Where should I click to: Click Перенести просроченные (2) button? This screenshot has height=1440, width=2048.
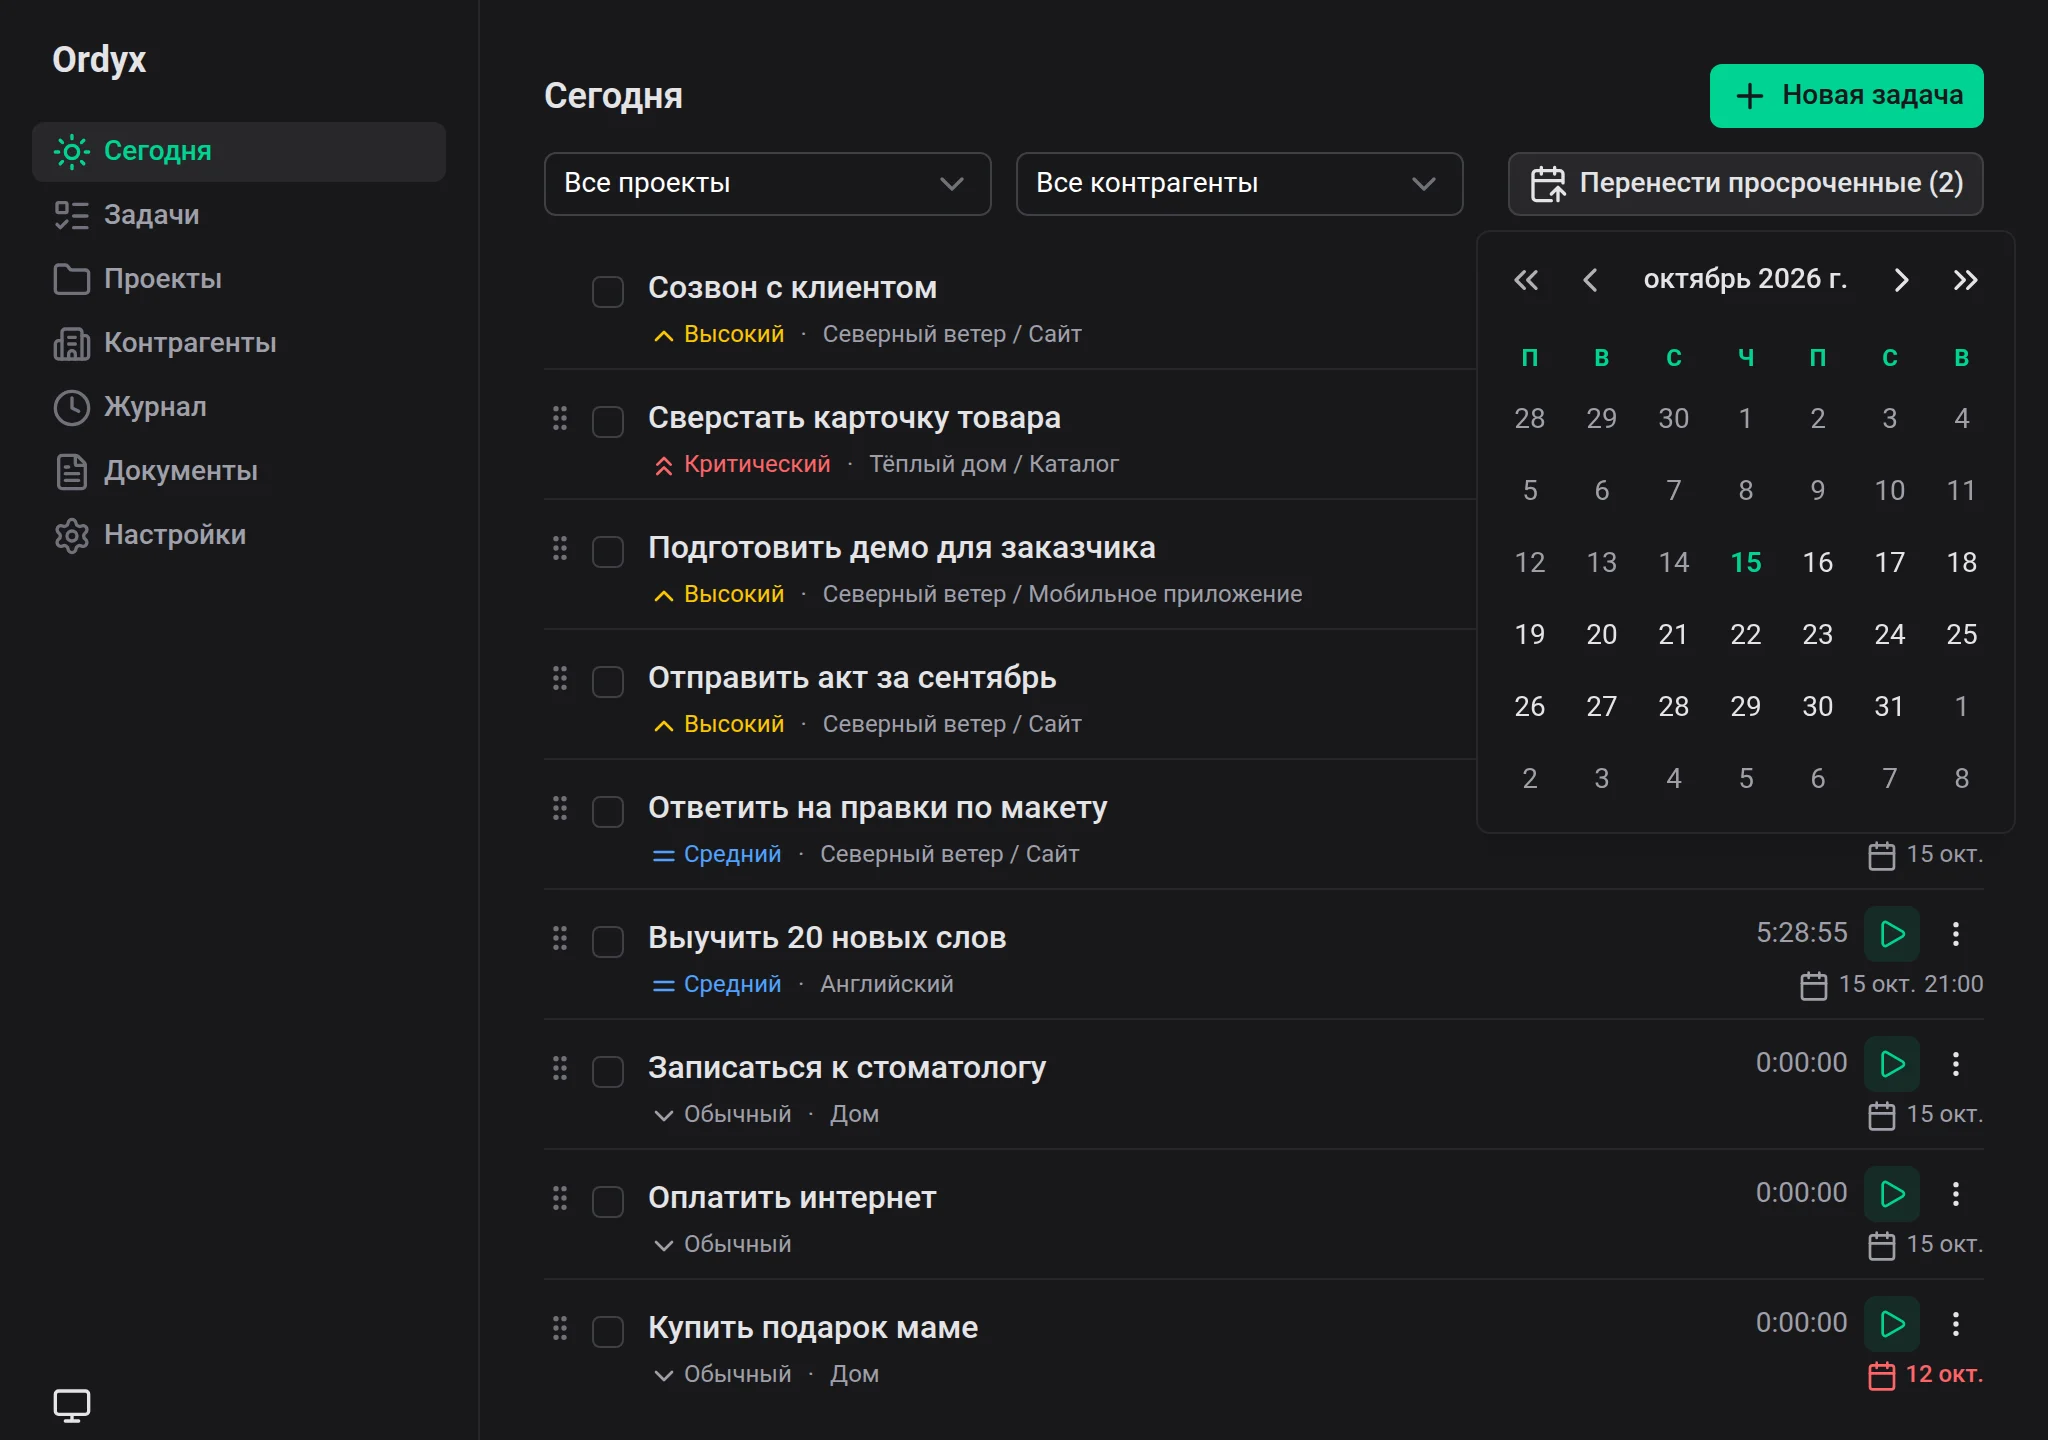(x=1746, y=184)
